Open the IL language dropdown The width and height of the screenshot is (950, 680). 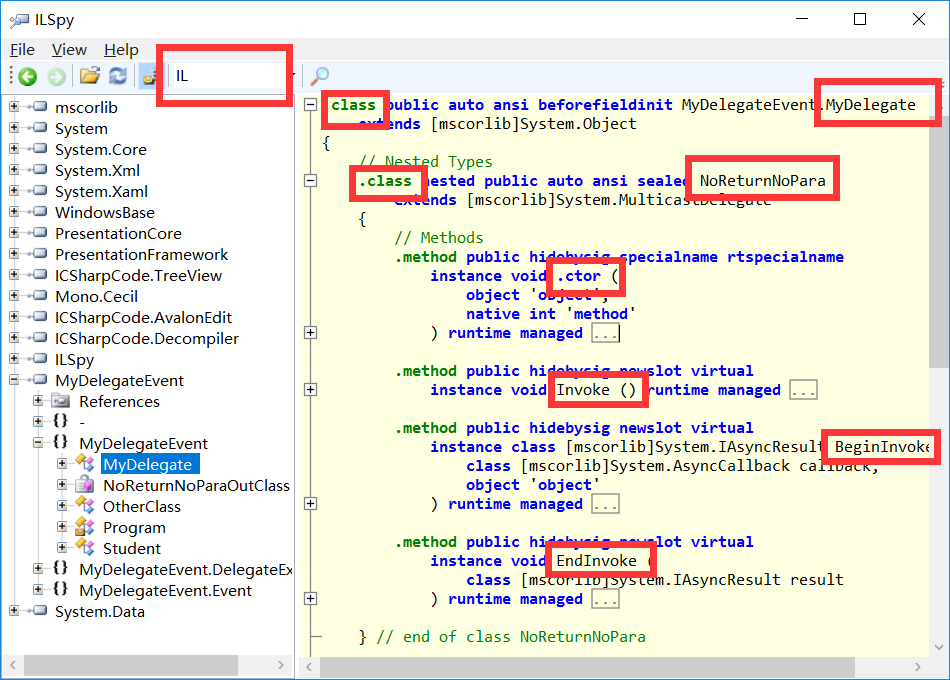[233, 76]
